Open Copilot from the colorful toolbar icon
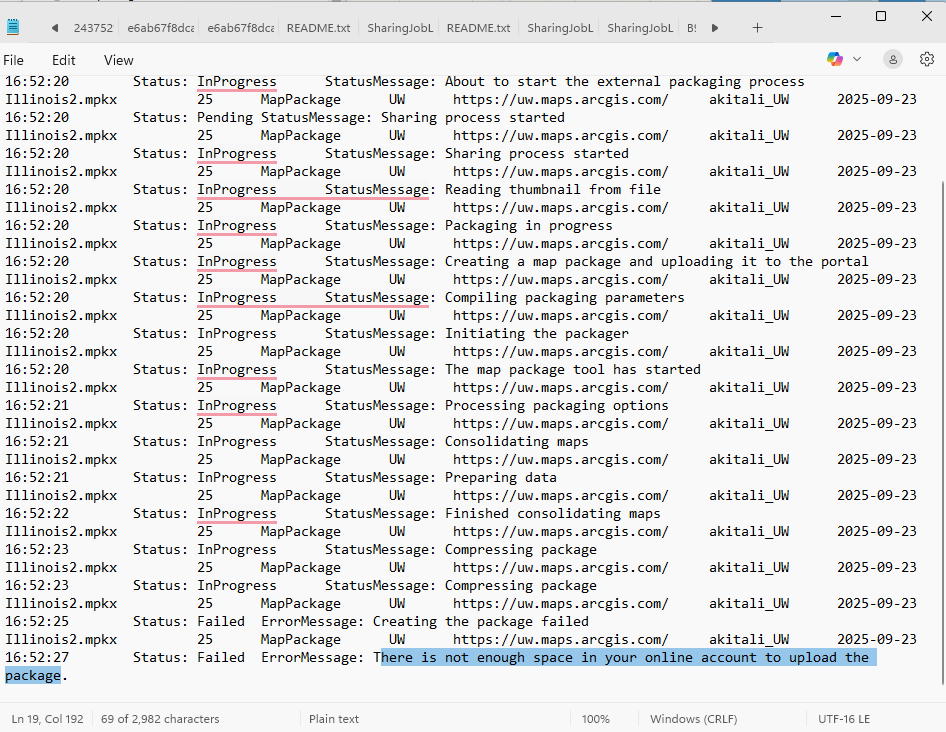The width and height of the screenshot is (946, 732). tap(835, 60)
